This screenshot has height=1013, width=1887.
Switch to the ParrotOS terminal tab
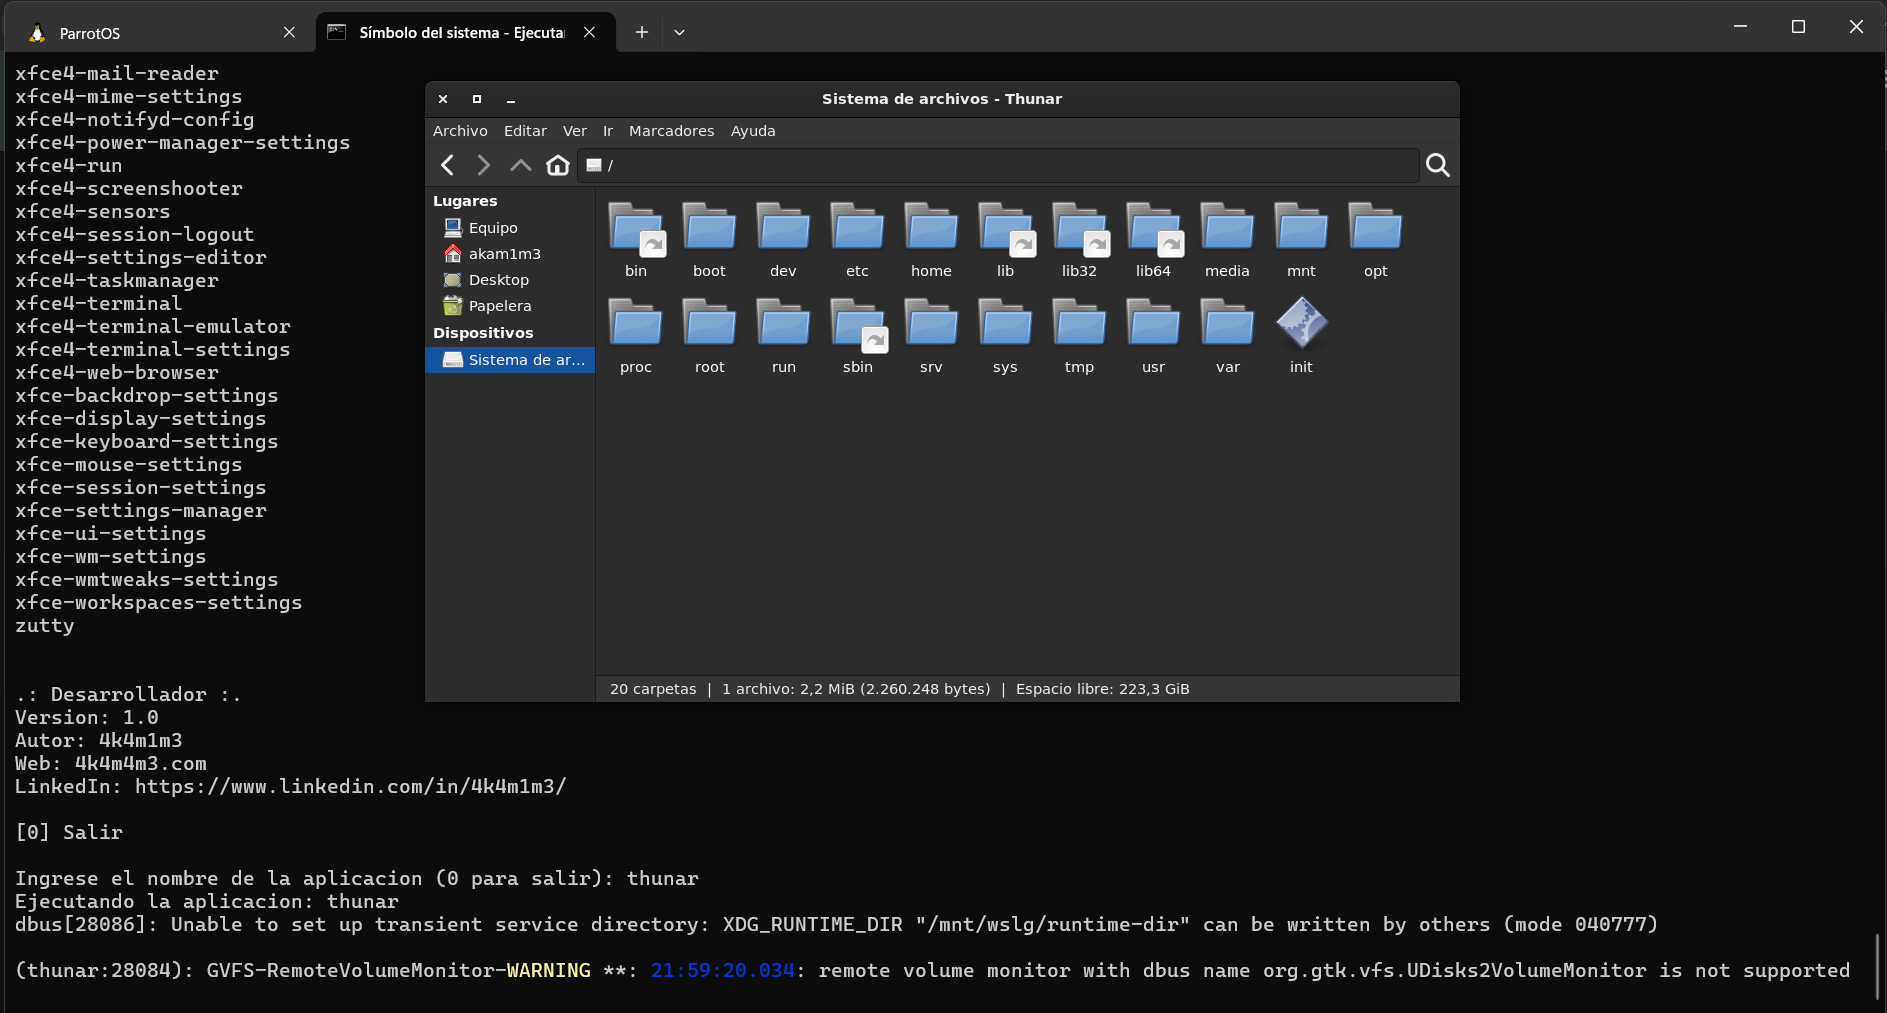pos(160,33)
